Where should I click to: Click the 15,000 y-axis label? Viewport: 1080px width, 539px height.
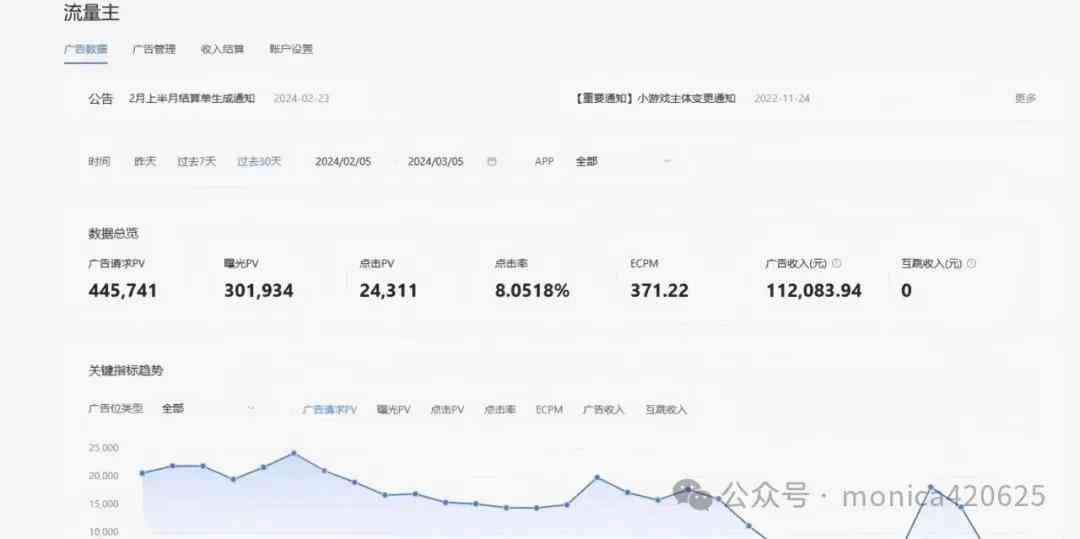[x=103, y=504]
